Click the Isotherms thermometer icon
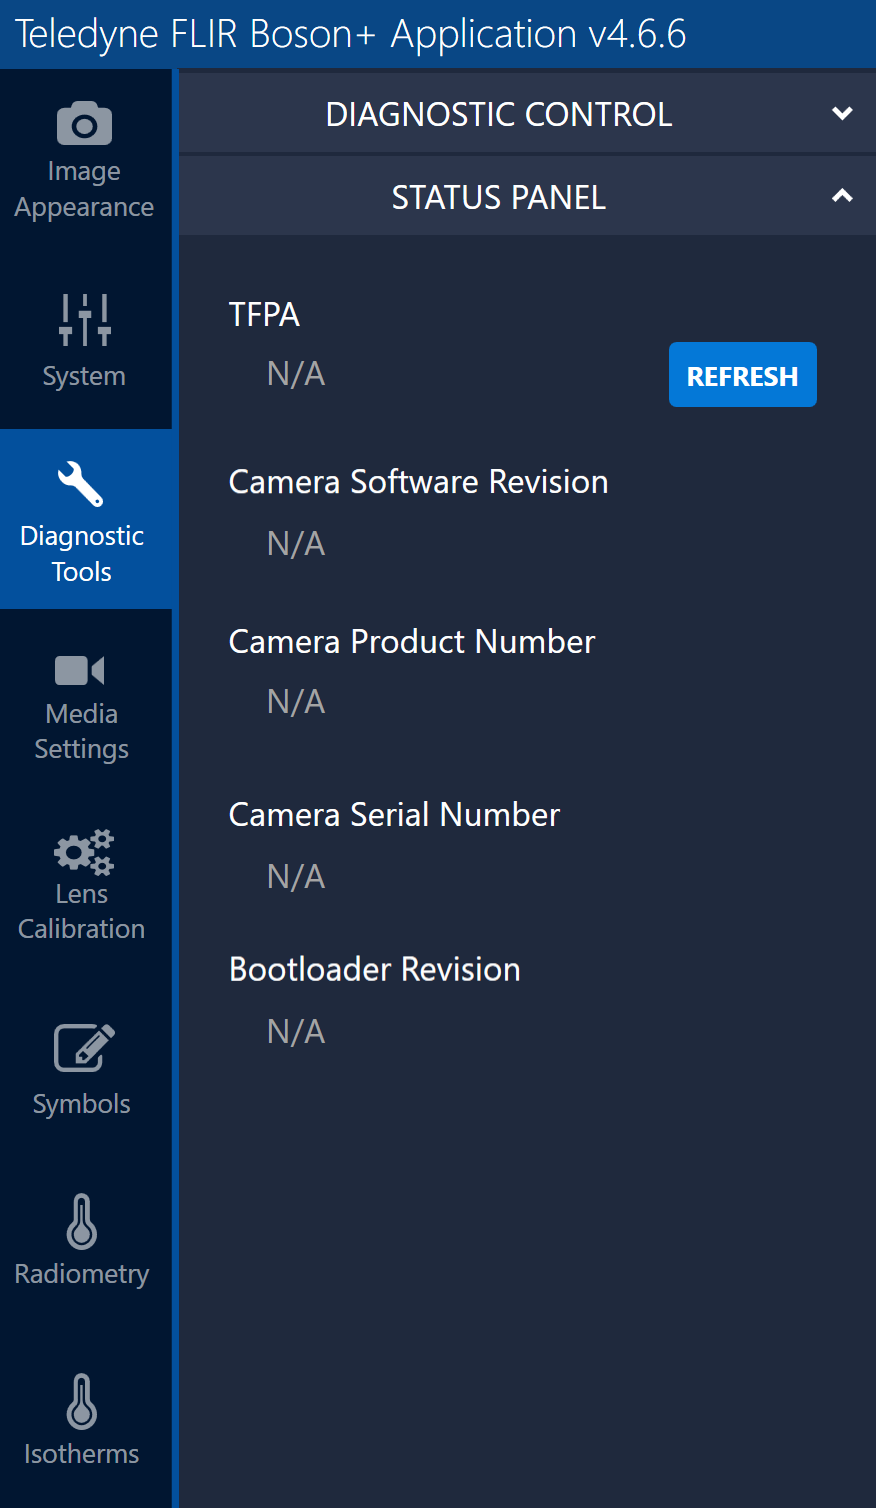 [x=82, y=1401]
